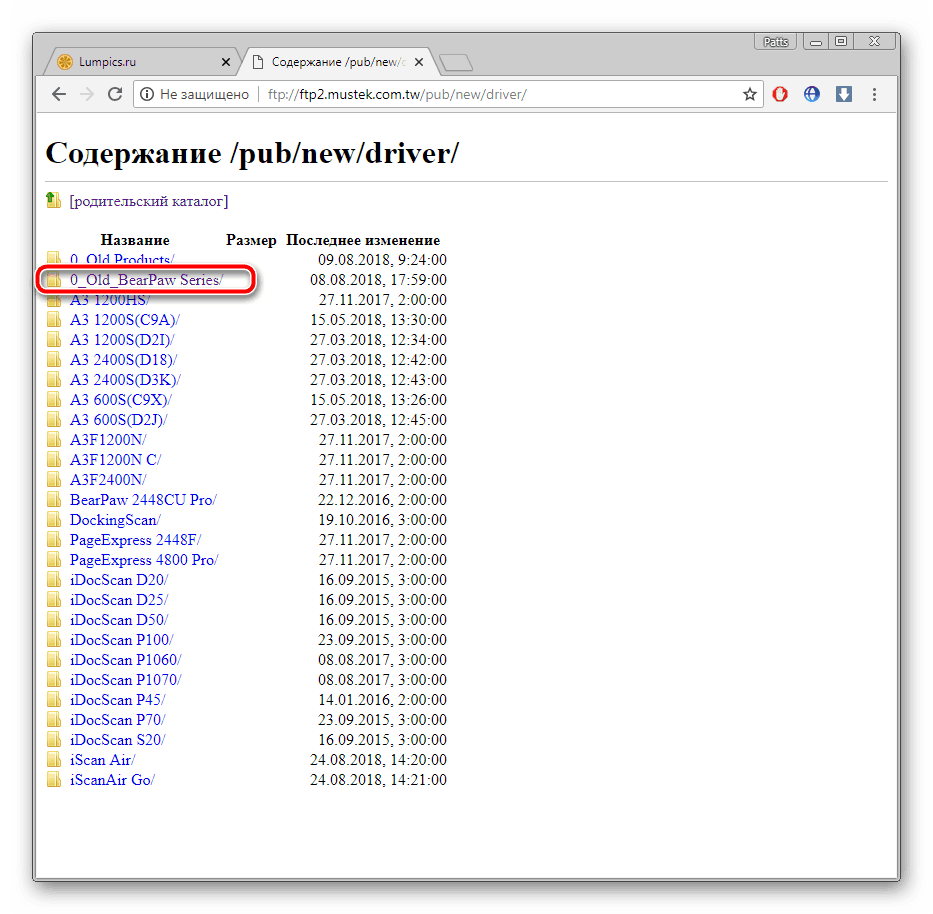Click folder icon next to iScan Air
The height and width of the screenshot is (914, 933).
pyautogui.click(x=54, y=760)
